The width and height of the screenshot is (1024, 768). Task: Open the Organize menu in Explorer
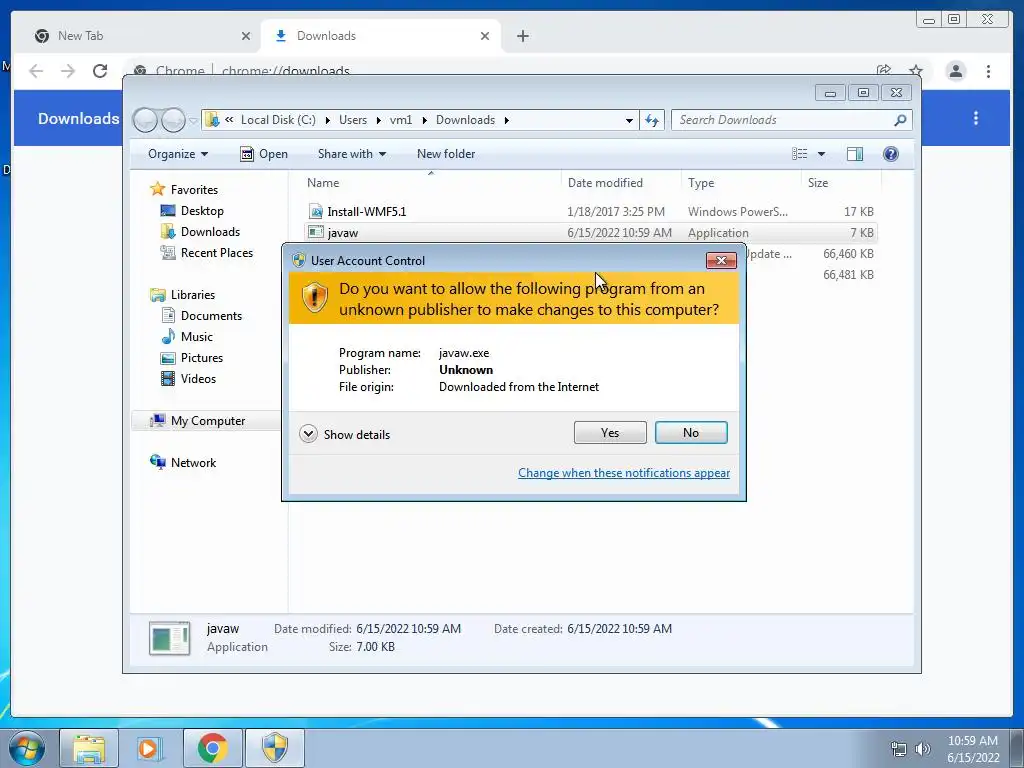tap(178, 154)
